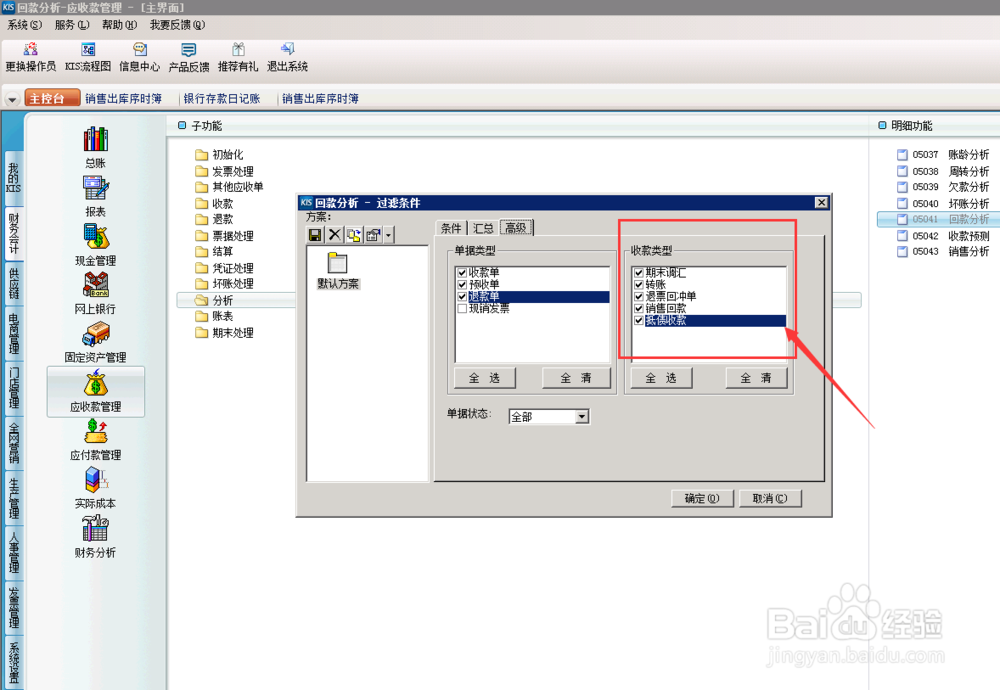
Task: Open the 05042 收款预测 item
Action: (x=943, y=235)
